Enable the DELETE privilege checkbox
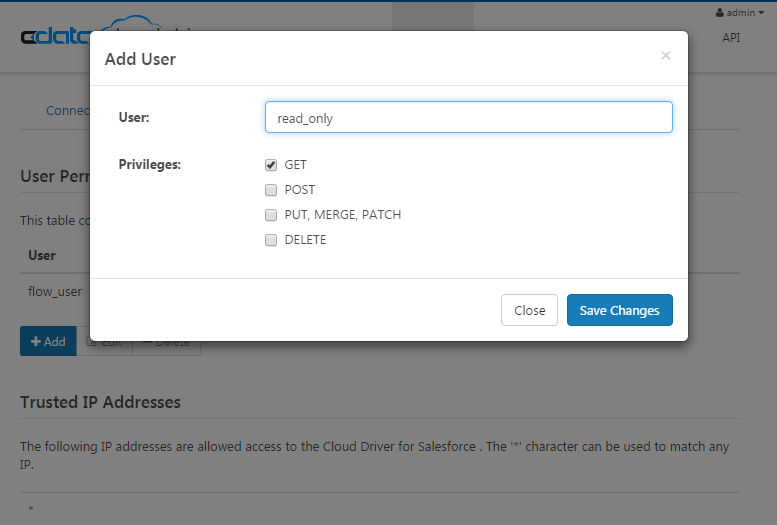This screenshot has height=525, width=777. 271,240
